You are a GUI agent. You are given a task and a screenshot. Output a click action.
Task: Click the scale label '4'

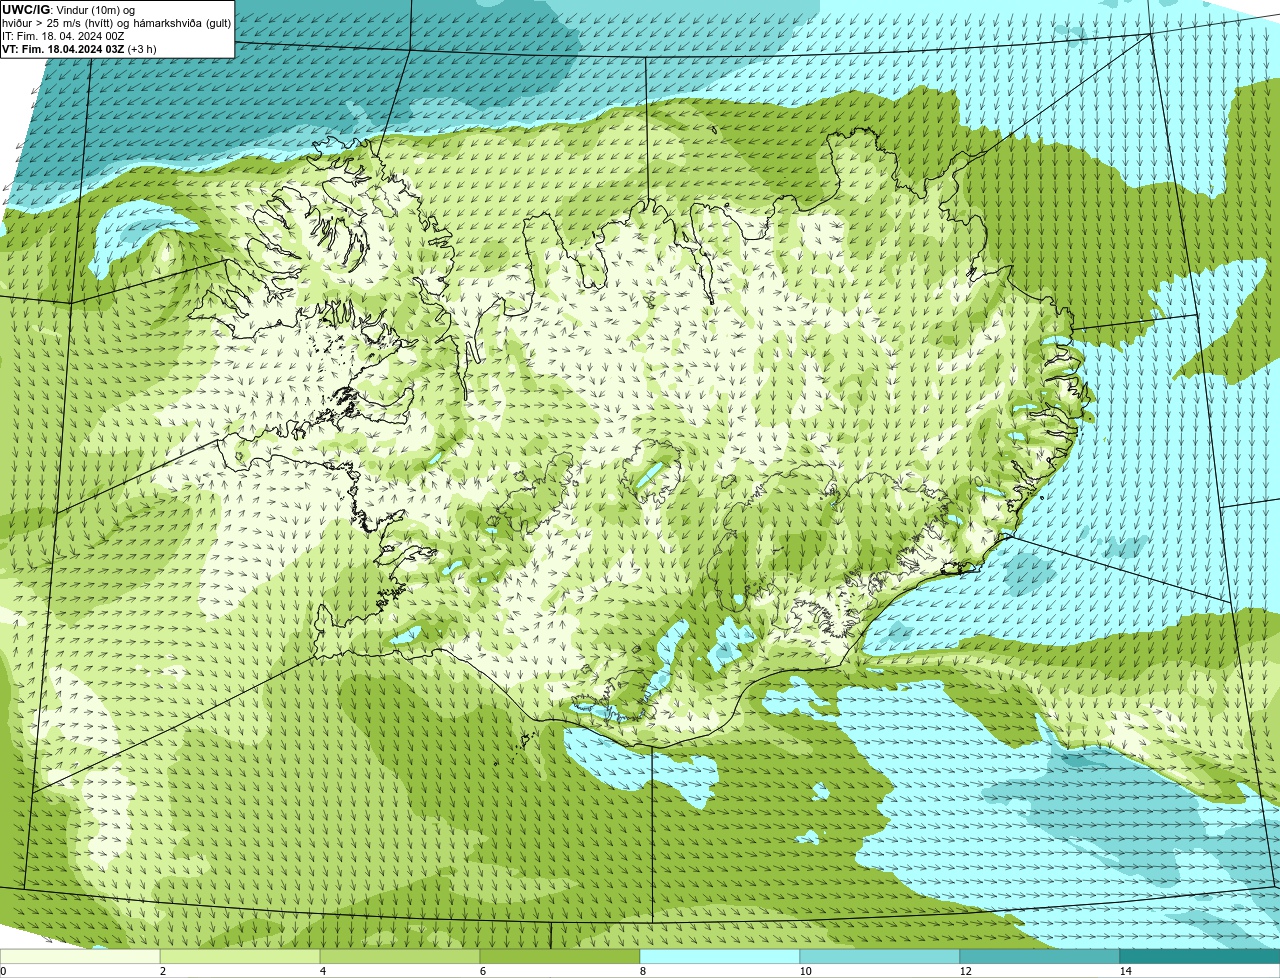click(x=322, y=971)
